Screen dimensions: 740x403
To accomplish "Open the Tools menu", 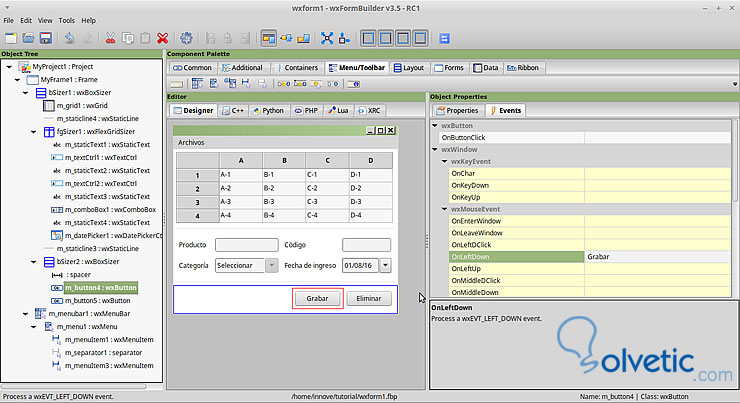I will 66,20.
